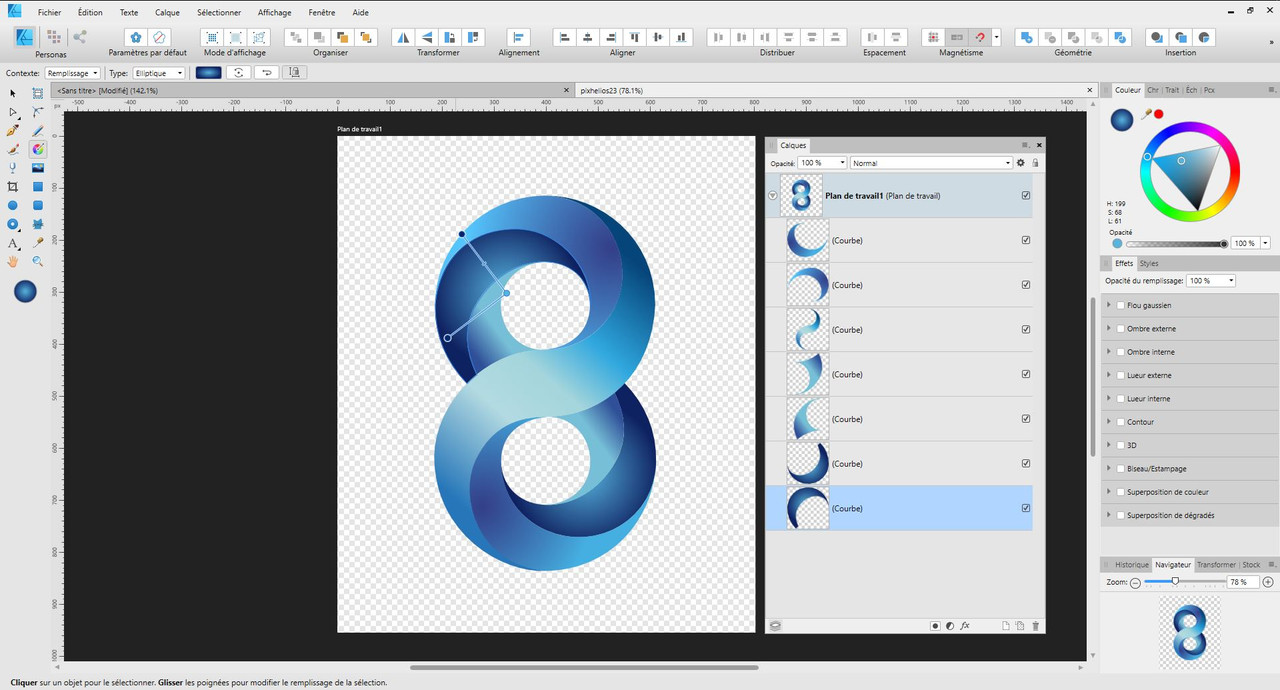Choose the Hand pan tool
The image size is (1280, 690).
tap(13, 262)
